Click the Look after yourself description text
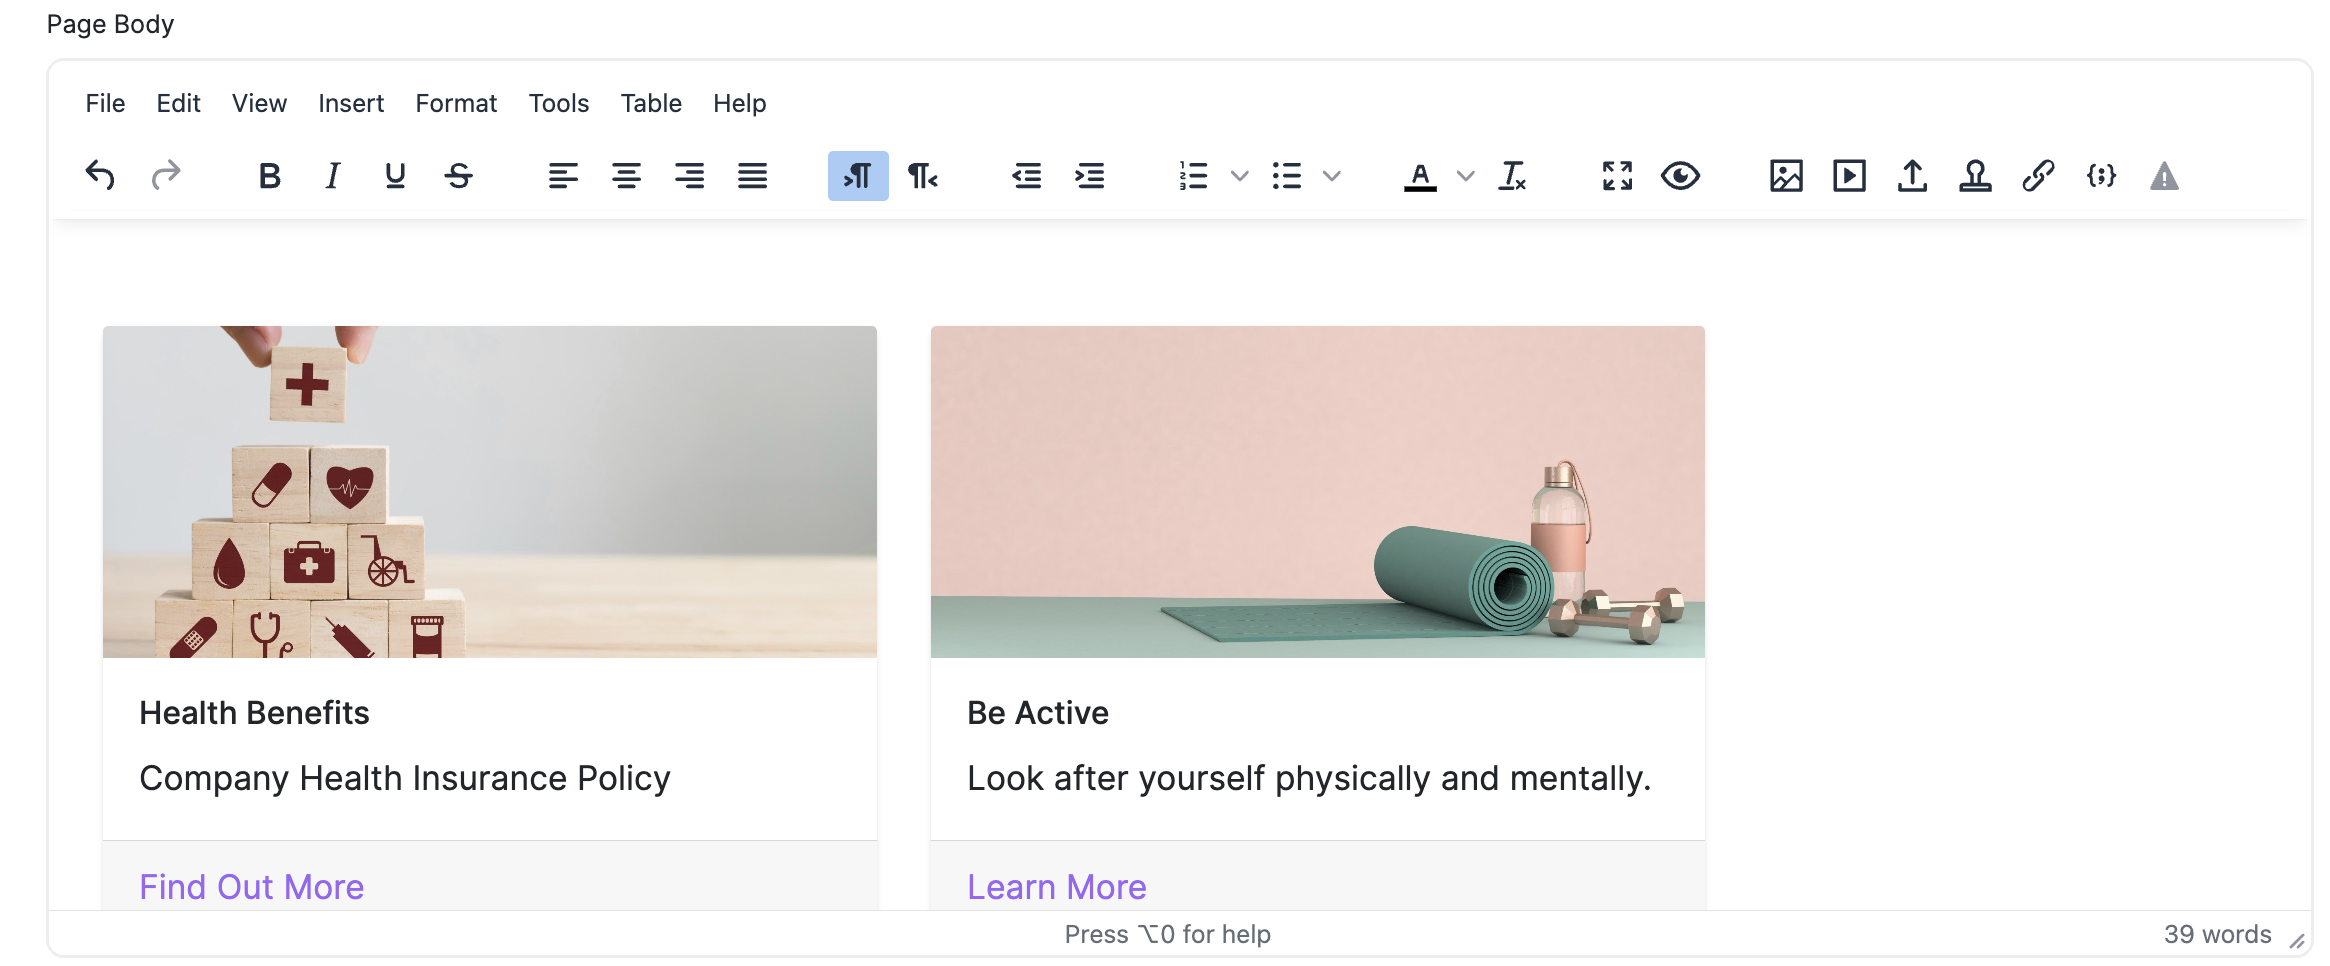 tap(1309, 779)
